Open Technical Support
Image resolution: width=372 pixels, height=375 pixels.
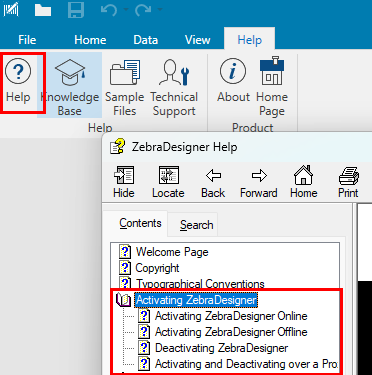(x=174, y=85)
